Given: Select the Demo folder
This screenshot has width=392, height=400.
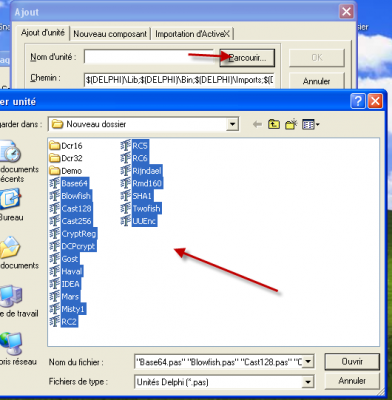Looking at the screenshot, I should click(x=65, y=171).
